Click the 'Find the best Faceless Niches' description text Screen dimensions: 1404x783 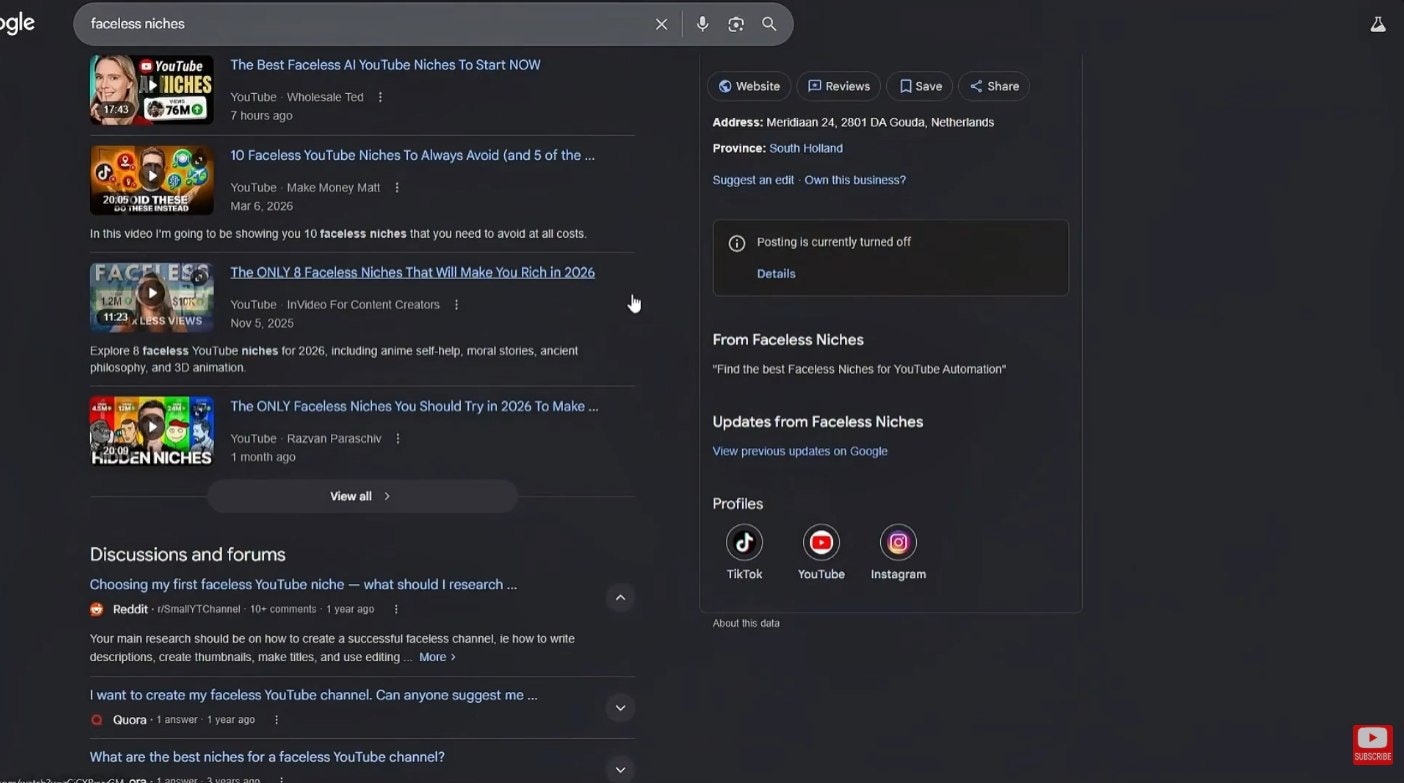(859, 369)
